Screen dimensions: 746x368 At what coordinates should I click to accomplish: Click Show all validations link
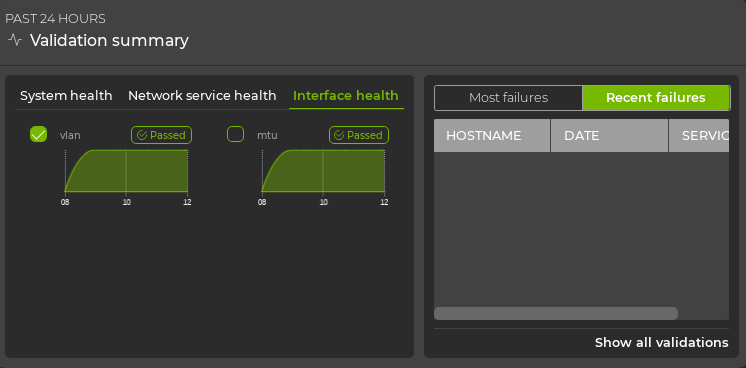pyautogui.click(x=661, y=342)
